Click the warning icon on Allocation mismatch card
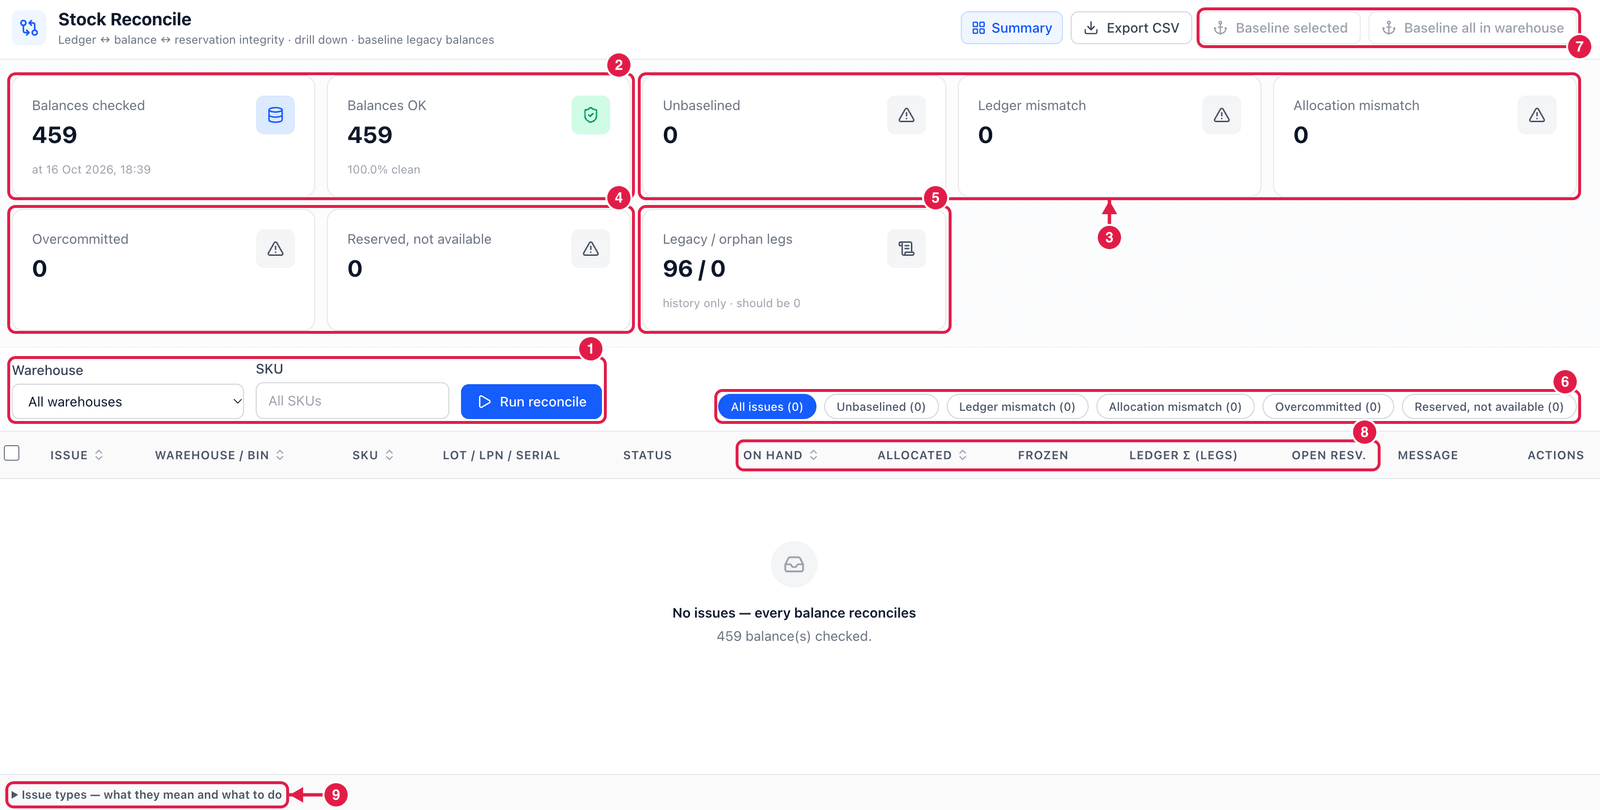 click(x=1537, y=115)
